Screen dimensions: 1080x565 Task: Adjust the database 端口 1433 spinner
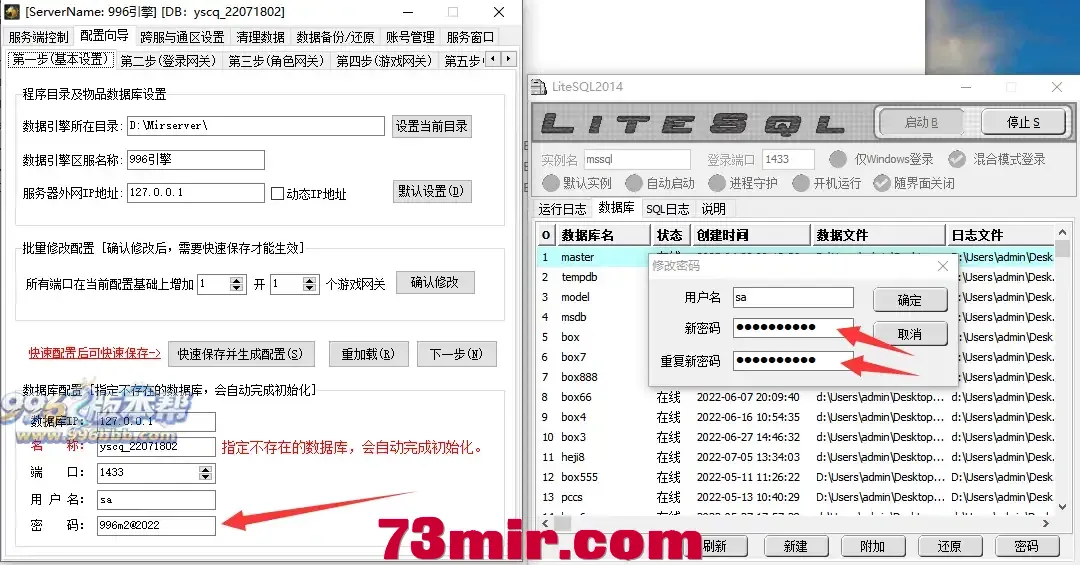(x=205, y=473)
